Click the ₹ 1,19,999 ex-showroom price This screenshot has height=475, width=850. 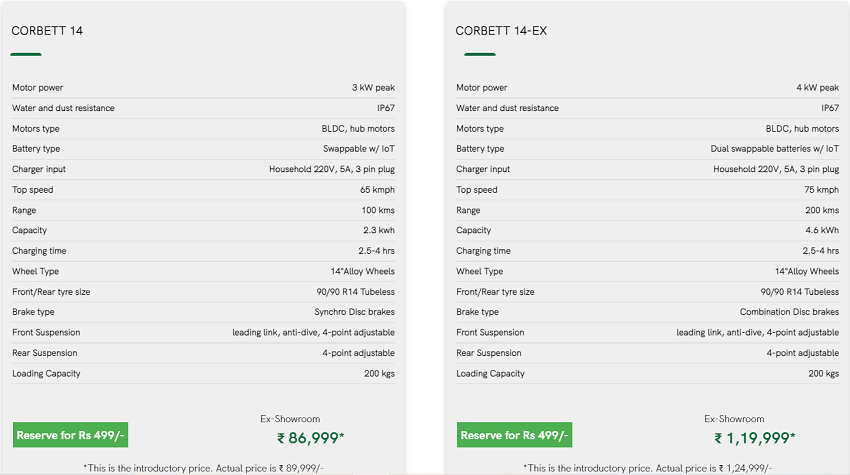pos(755,438)
